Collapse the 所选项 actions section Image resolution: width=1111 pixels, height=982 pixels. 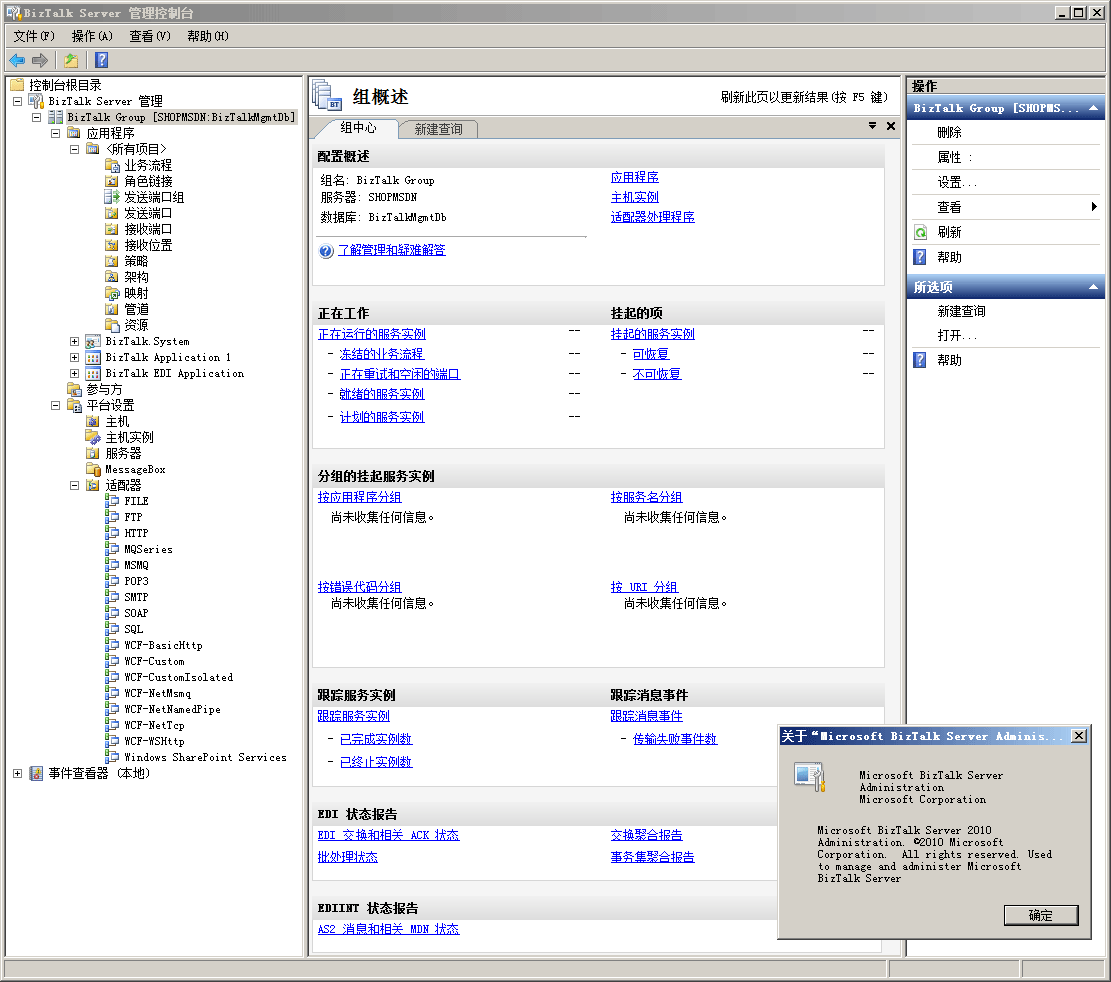click(x=1093, y=287)
